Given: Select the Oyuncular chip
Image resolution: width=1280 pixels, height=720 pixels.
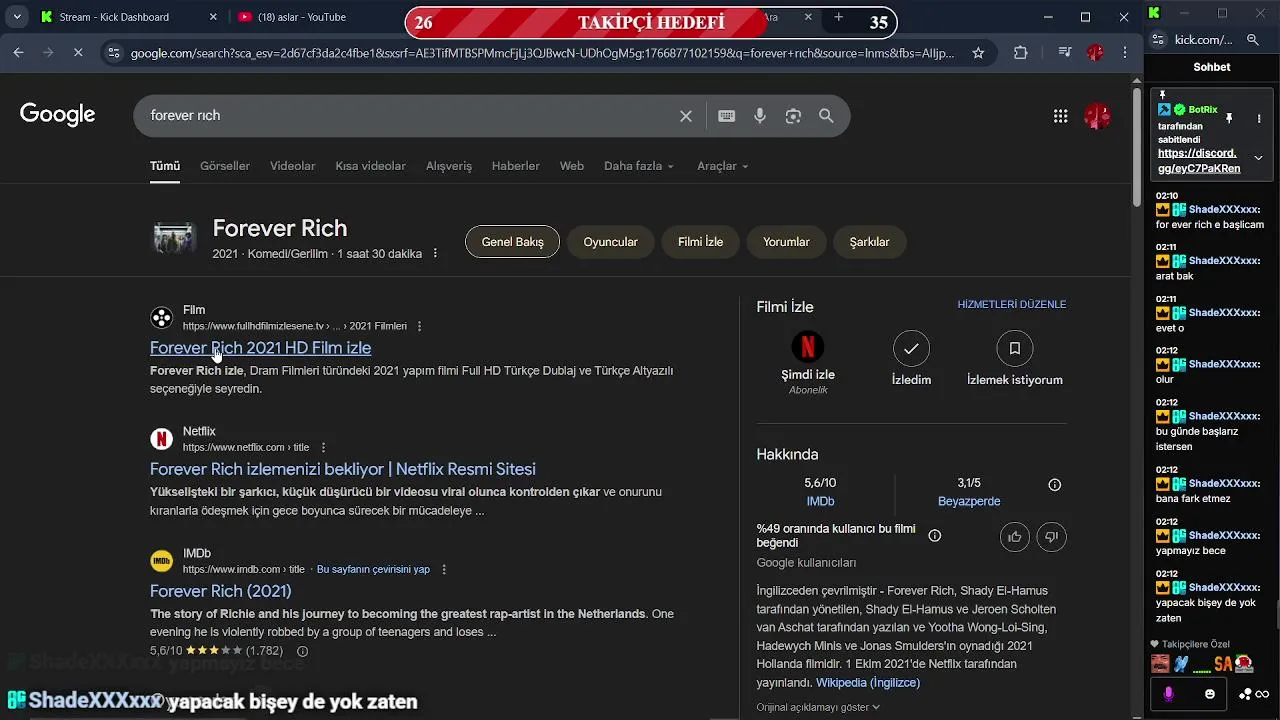Looking at the screenshot, I should 610,242.
